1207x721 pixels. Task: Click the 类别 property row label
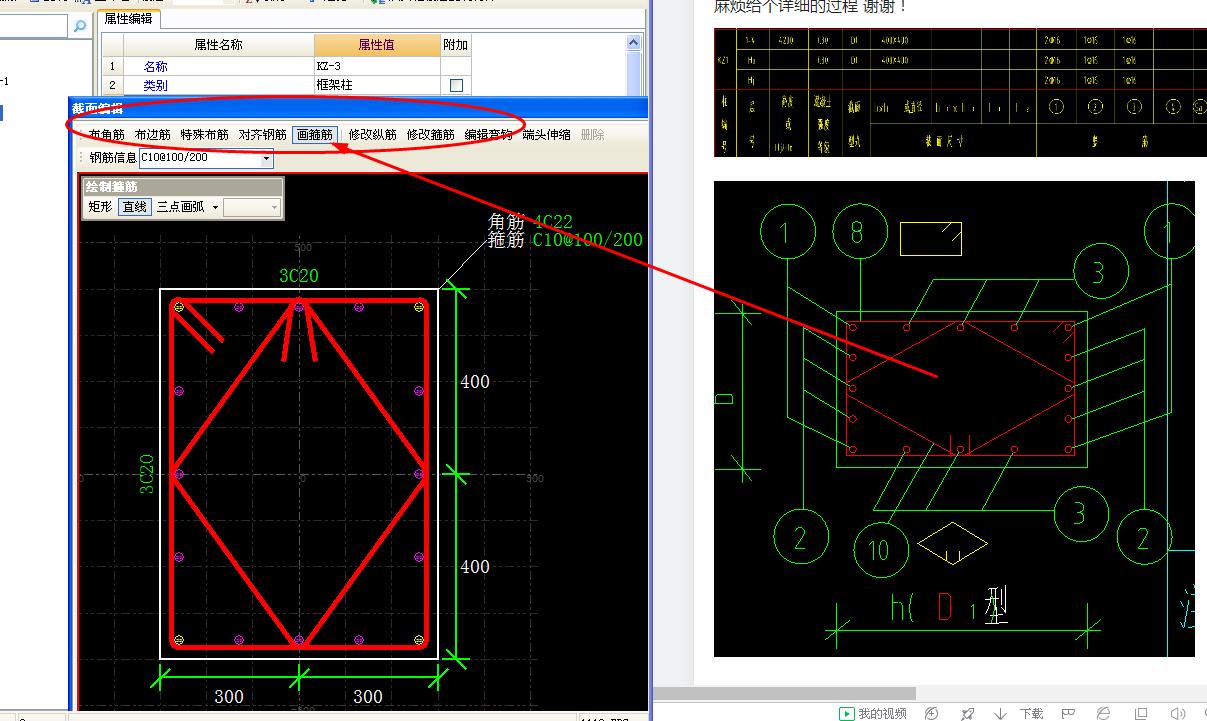tap(155, 86)
